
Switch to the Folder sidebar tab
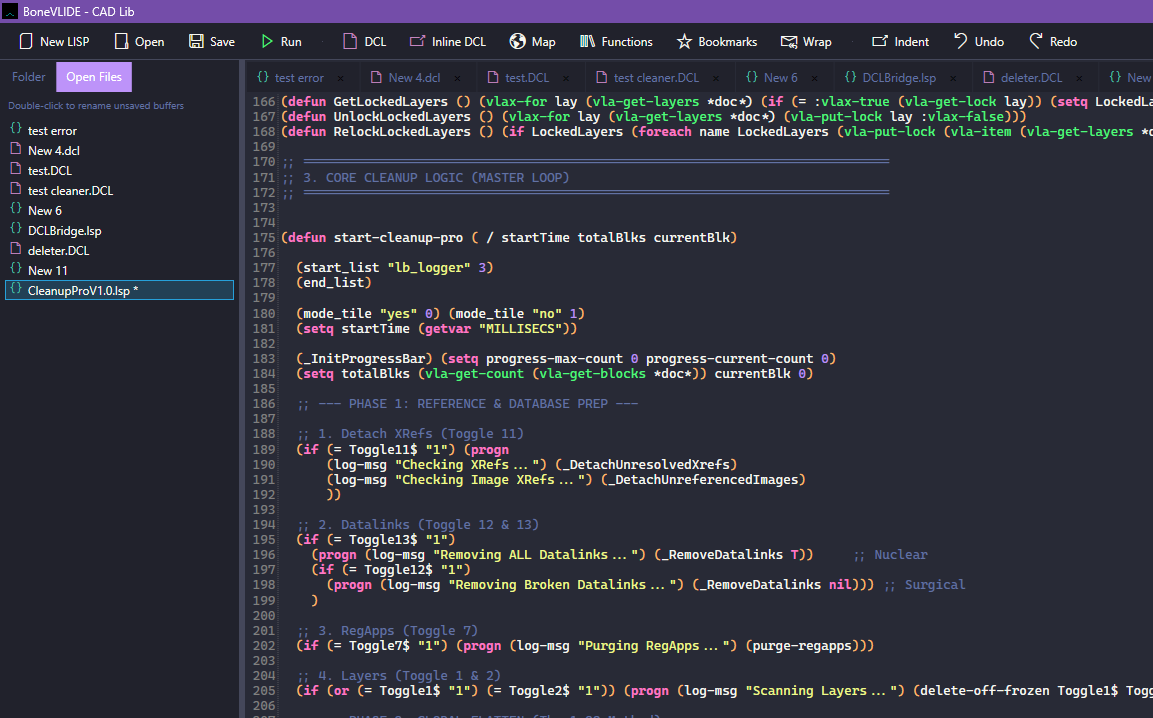point(29,77)
